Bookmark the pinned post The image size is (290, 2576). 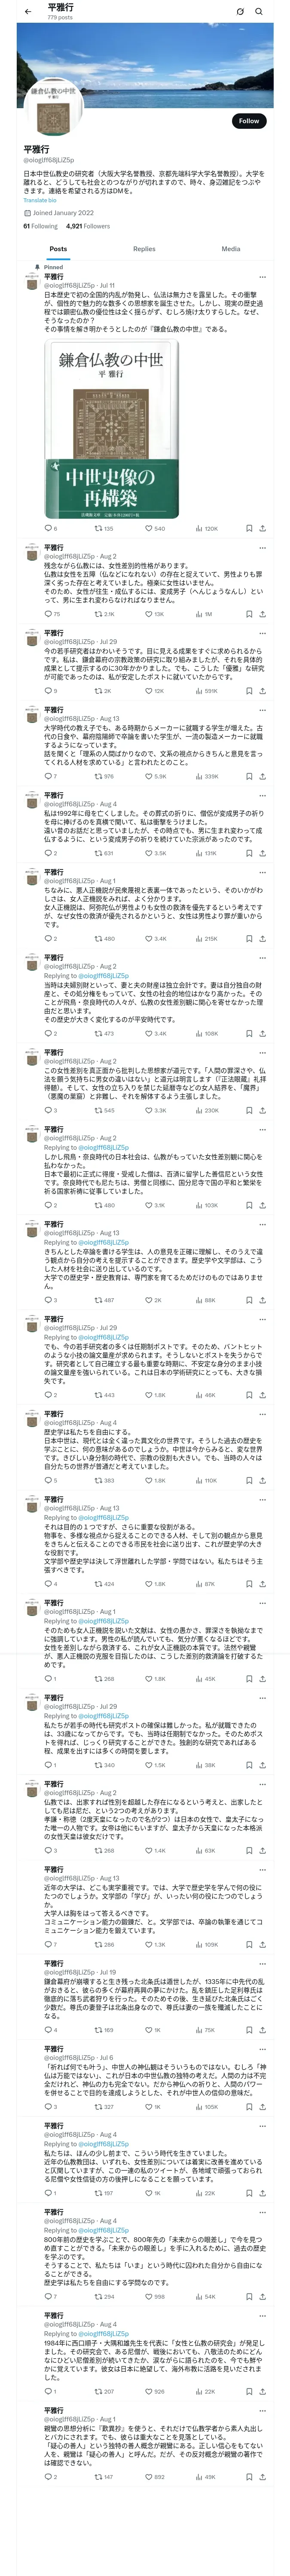(x=248, y=528)
